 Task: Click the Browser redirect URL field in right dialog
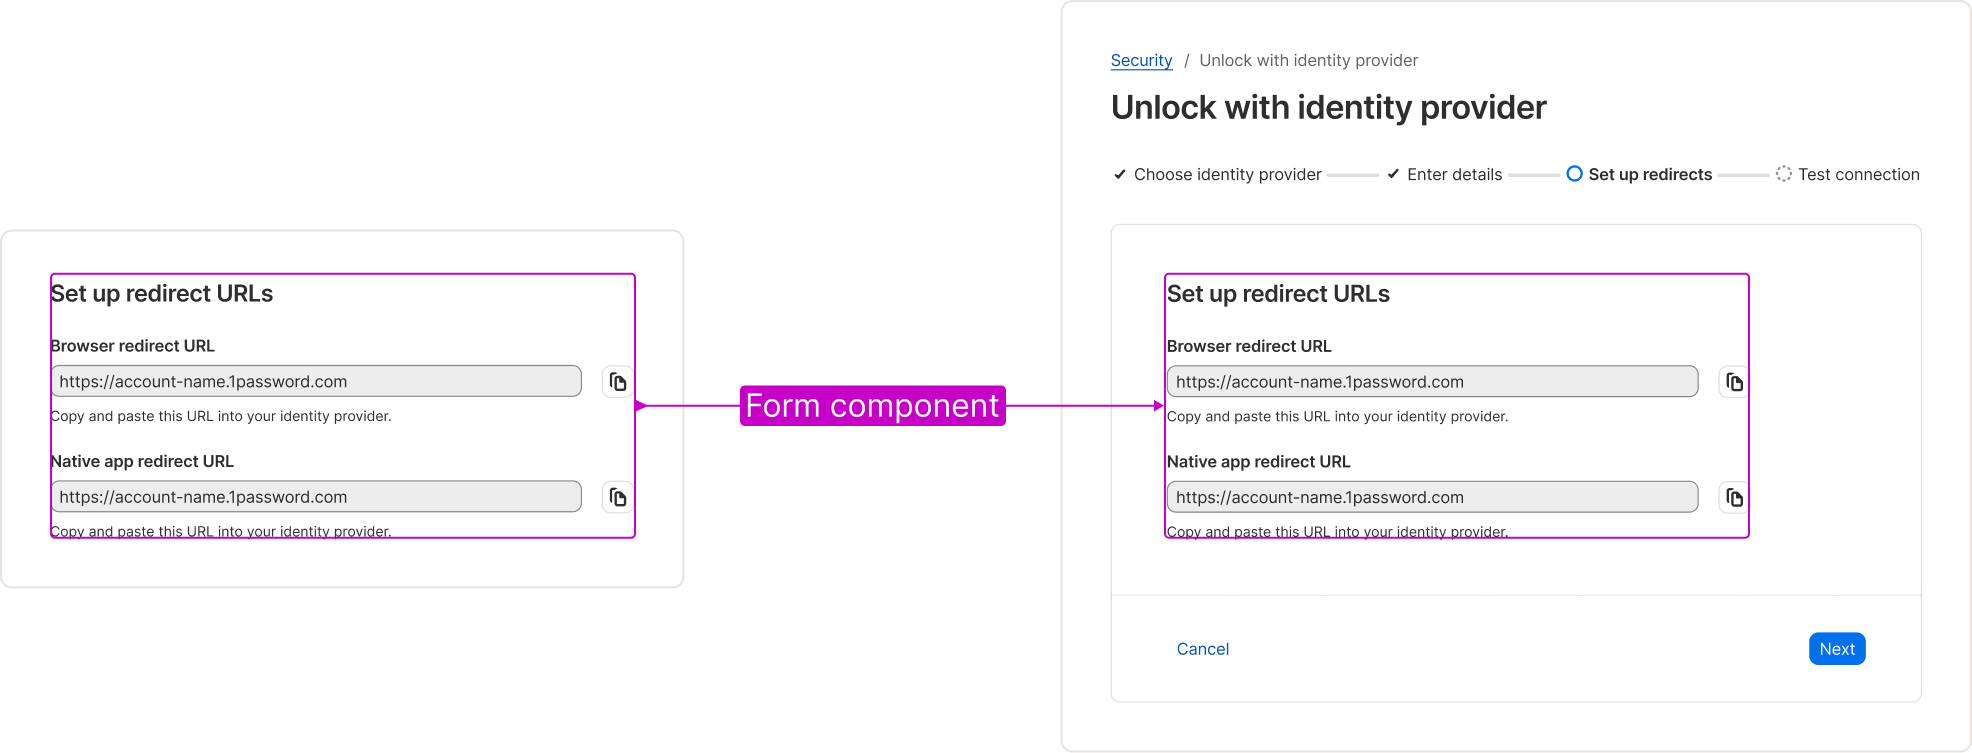[1432, 382]
